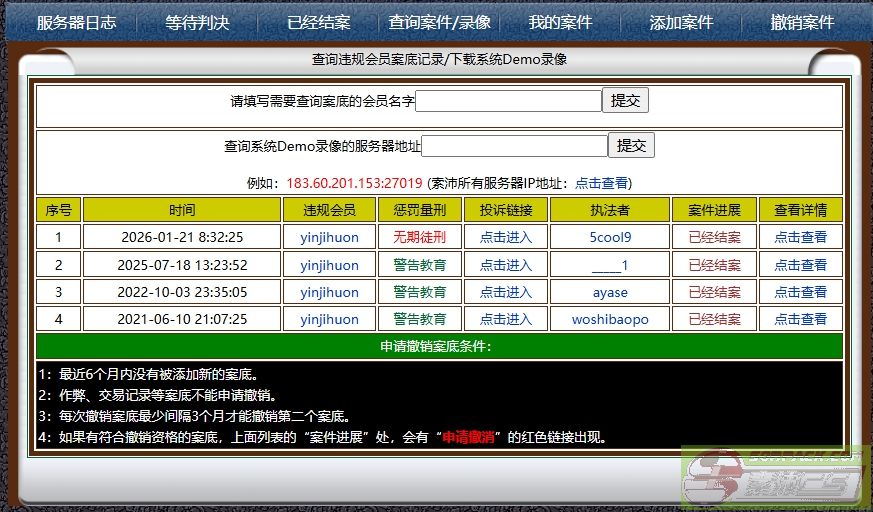The height and width of the screenshot is (512, 873).
Task: Focus the Demo server address input field
Action: coord(514,146)
